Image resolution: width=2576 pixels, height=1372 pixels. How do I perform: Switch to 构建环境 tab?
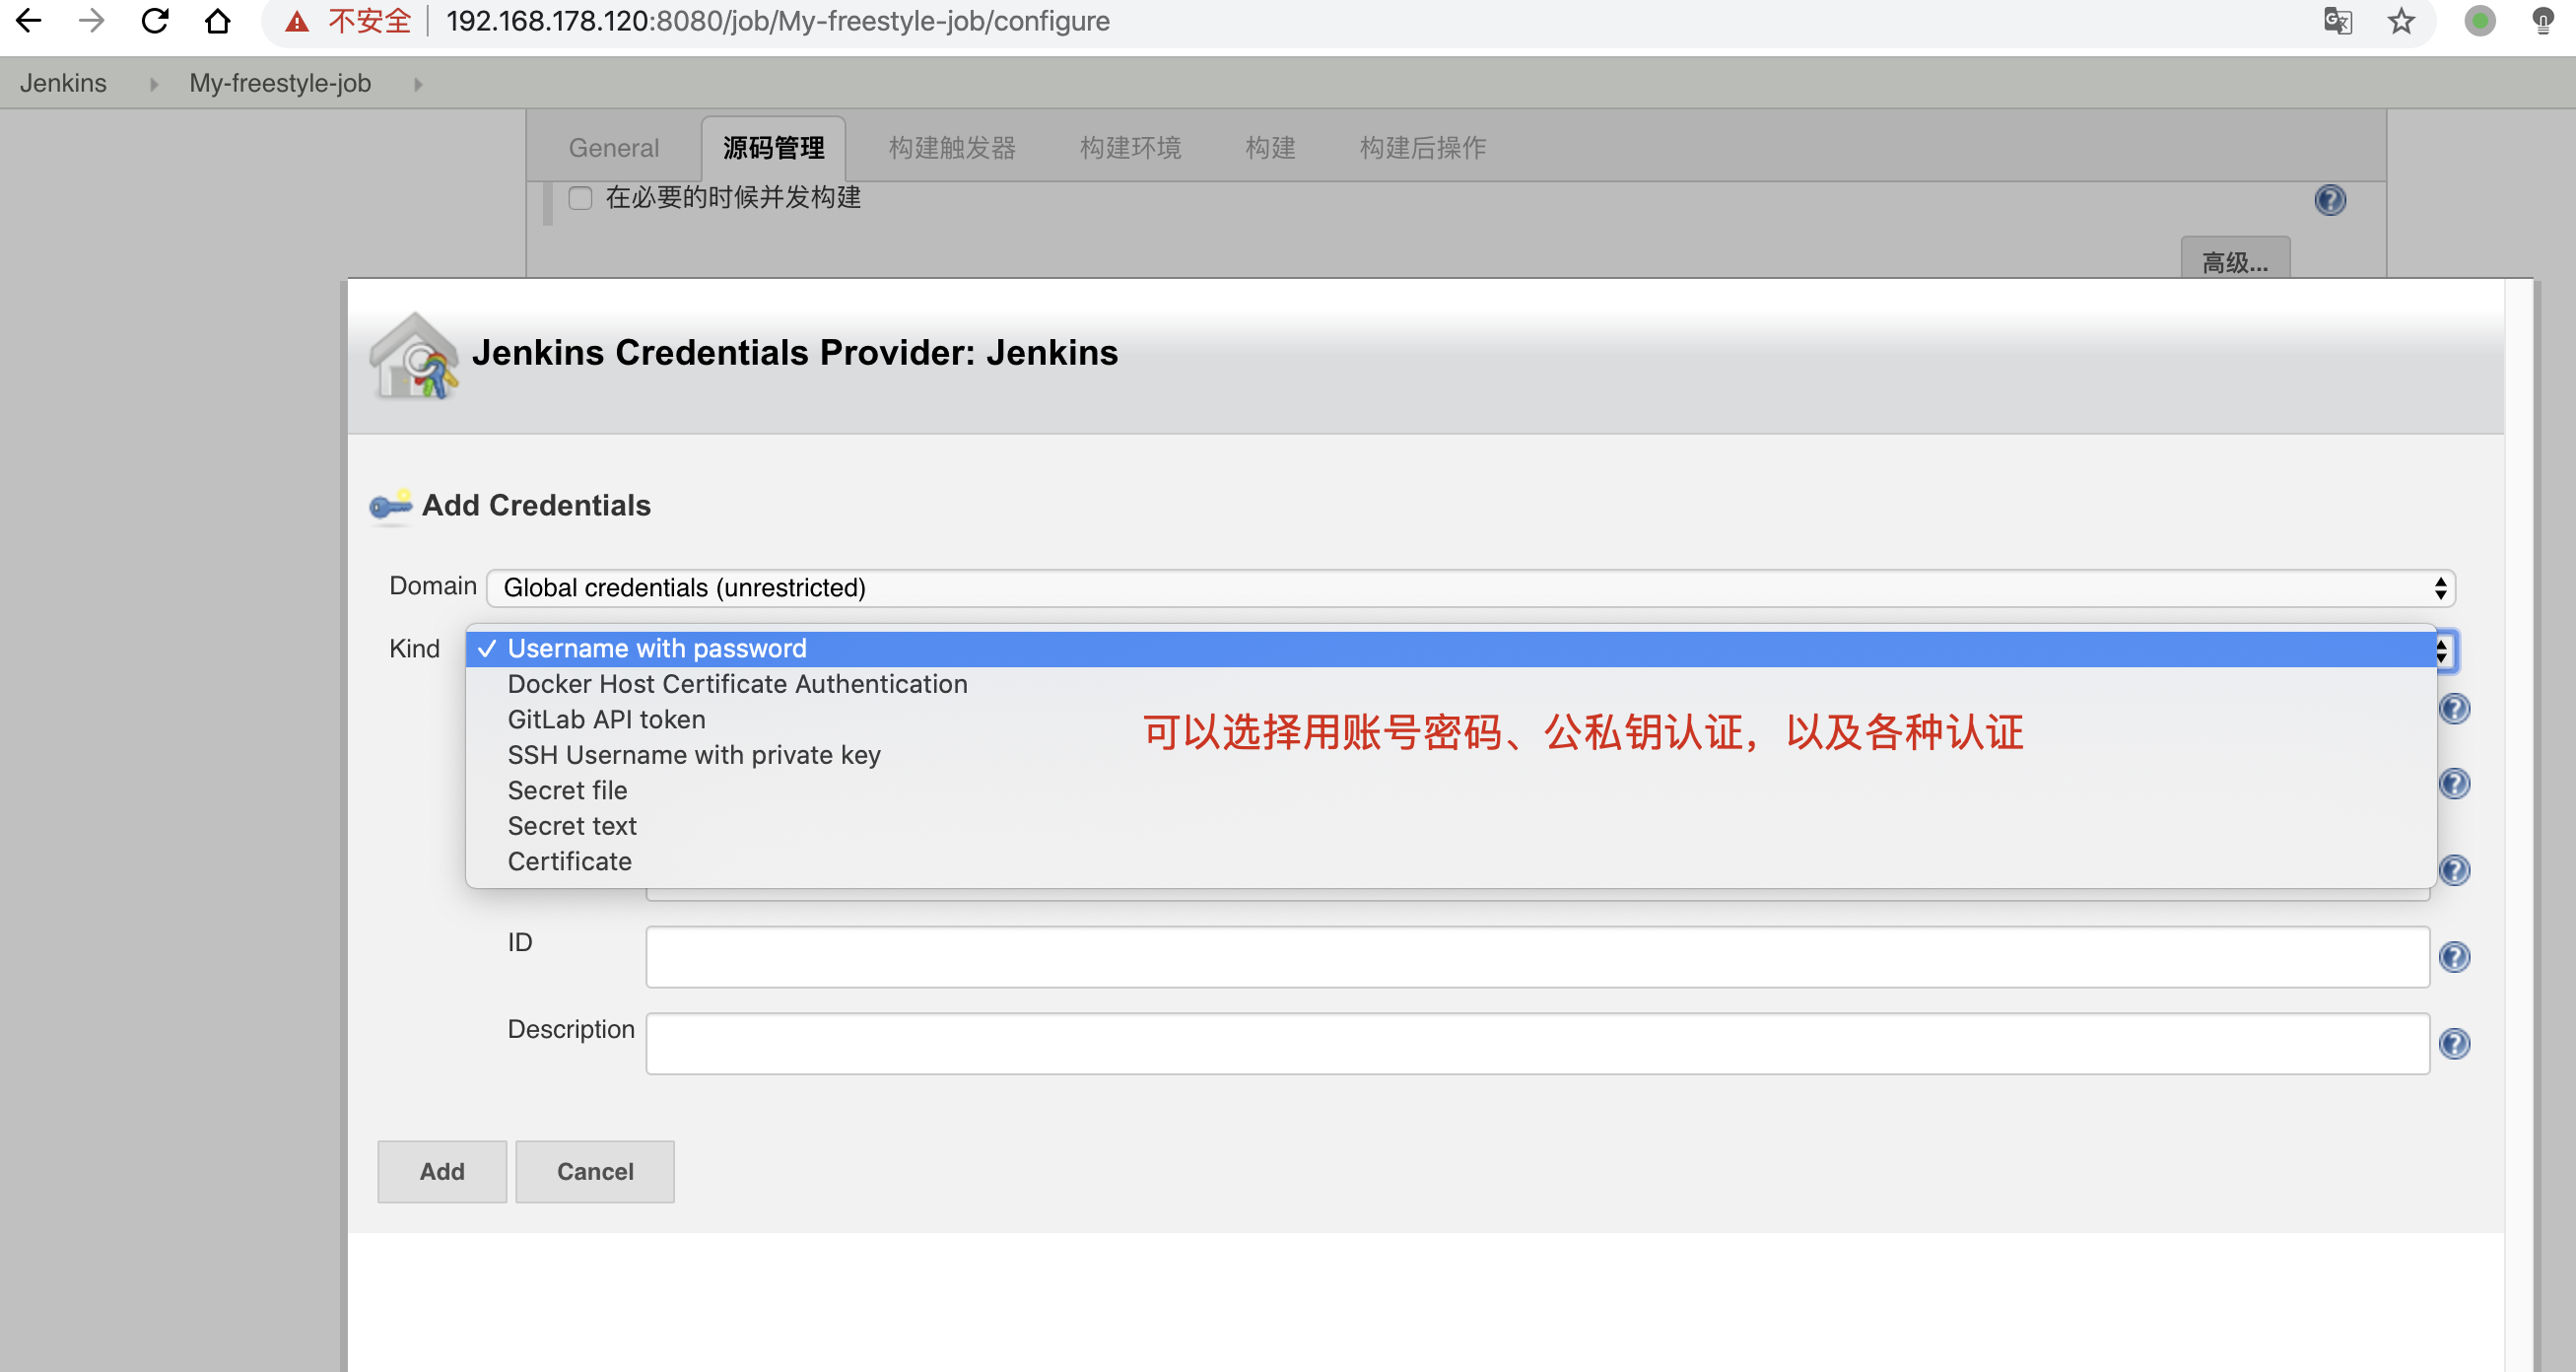click(x=1130, y=148)
